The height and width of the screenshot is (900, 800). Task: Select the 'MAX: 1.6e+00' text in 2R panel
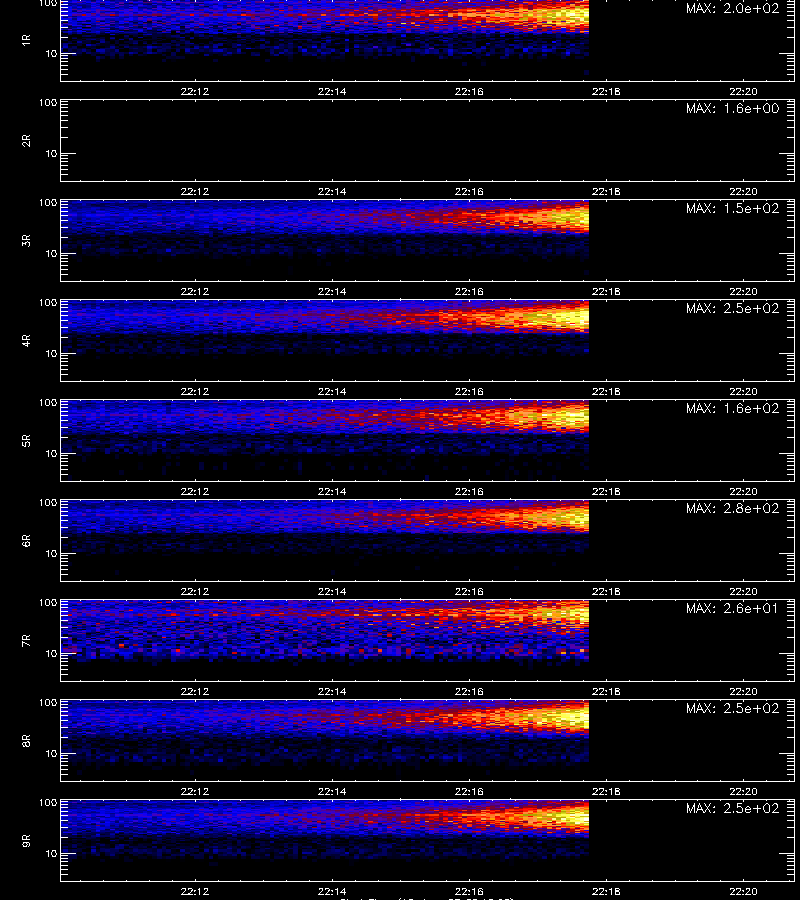click(733, 108)
